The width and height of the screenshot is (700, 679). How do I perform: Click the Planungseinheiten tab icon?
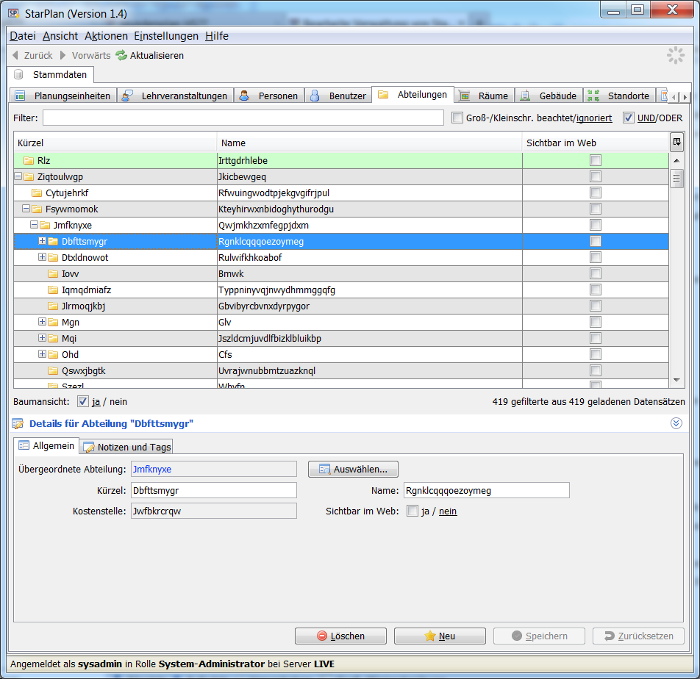click(20, 96)
